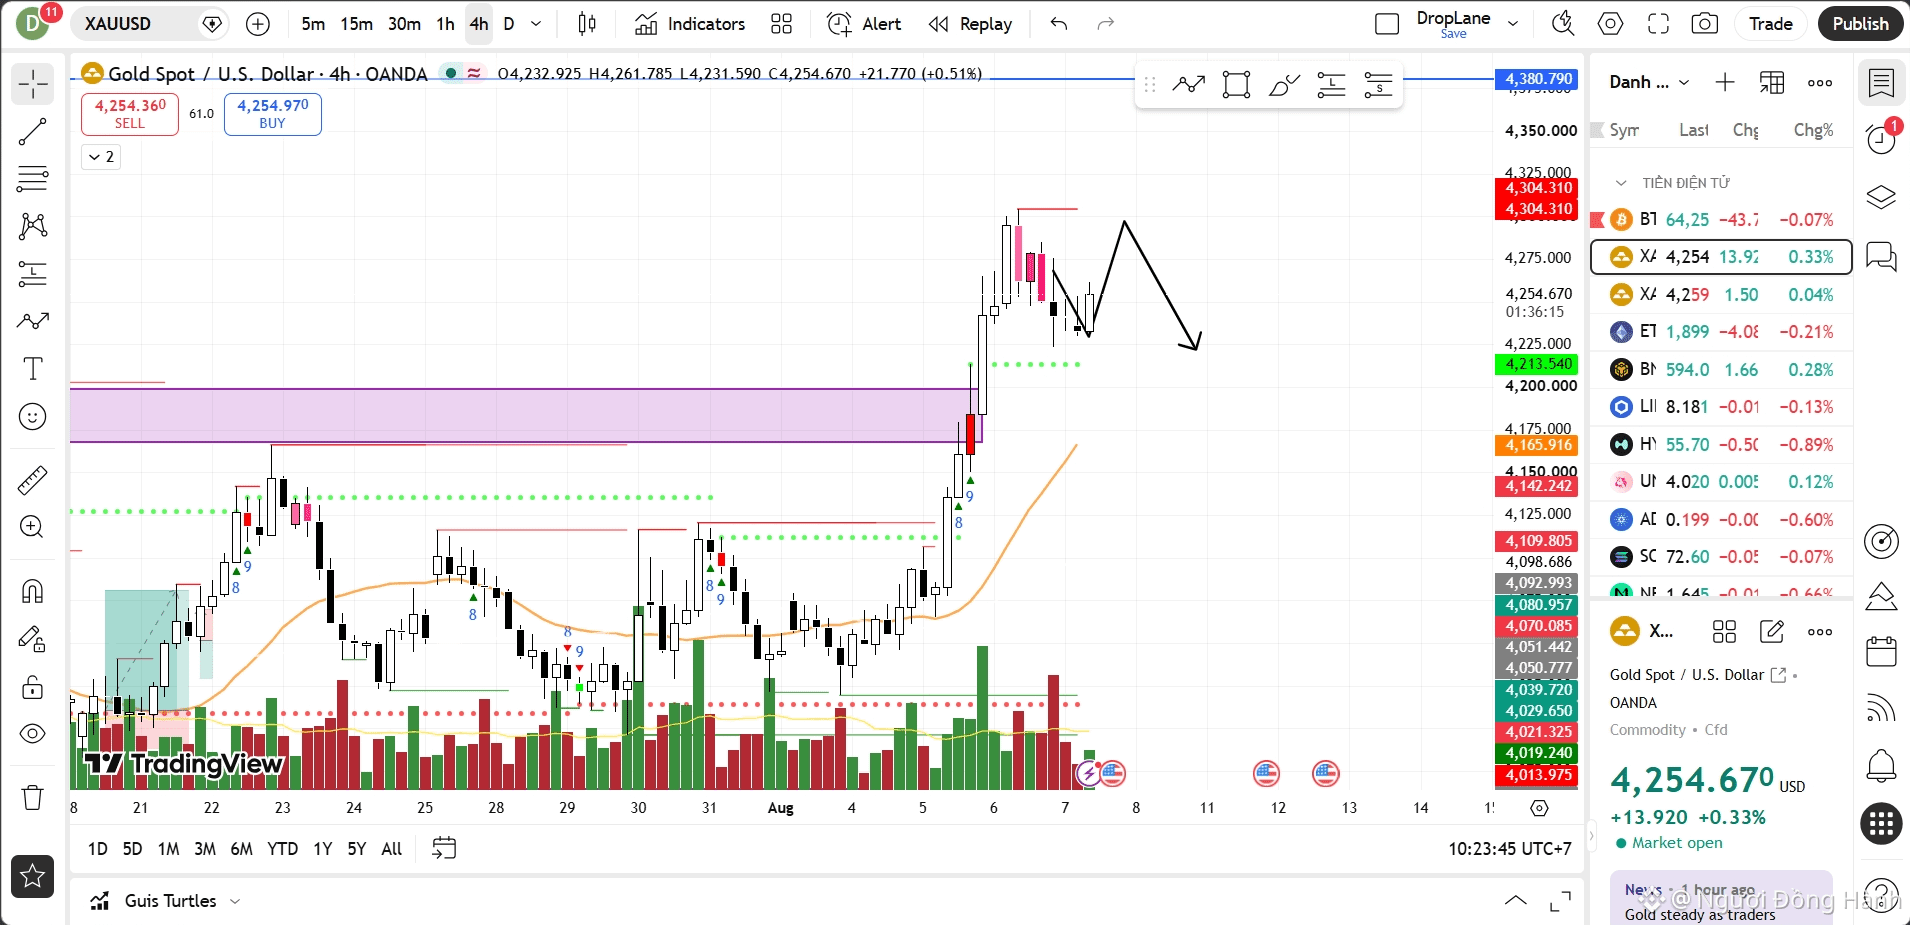Expand the Guis Turtles strategy dropdown
1910x925 pixels.
point(235,901)
